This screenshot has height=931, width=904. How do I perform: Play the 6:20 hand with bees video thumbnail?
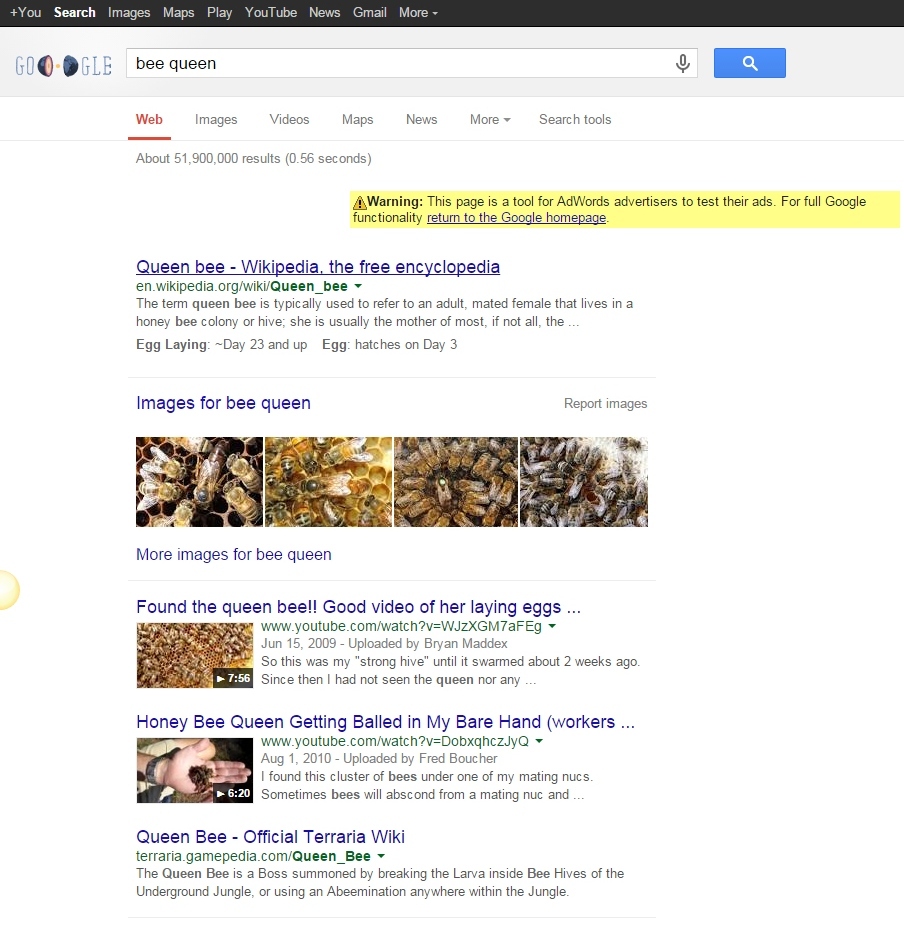point(195,771)
